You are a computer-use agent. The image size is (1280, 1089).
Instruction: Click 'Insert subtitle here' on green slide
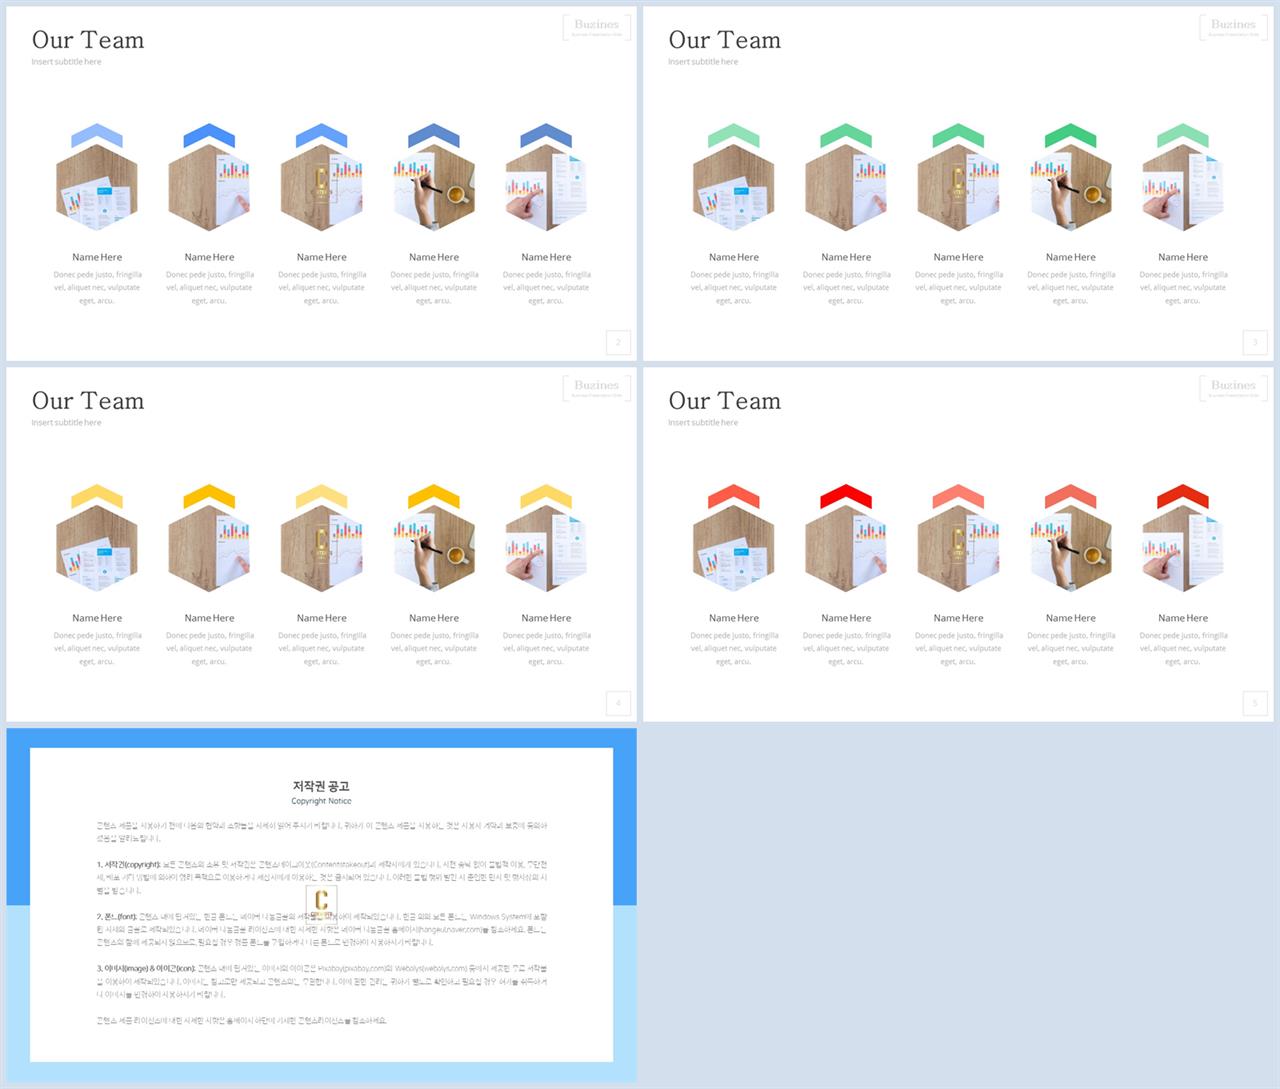tap(703, 62)
